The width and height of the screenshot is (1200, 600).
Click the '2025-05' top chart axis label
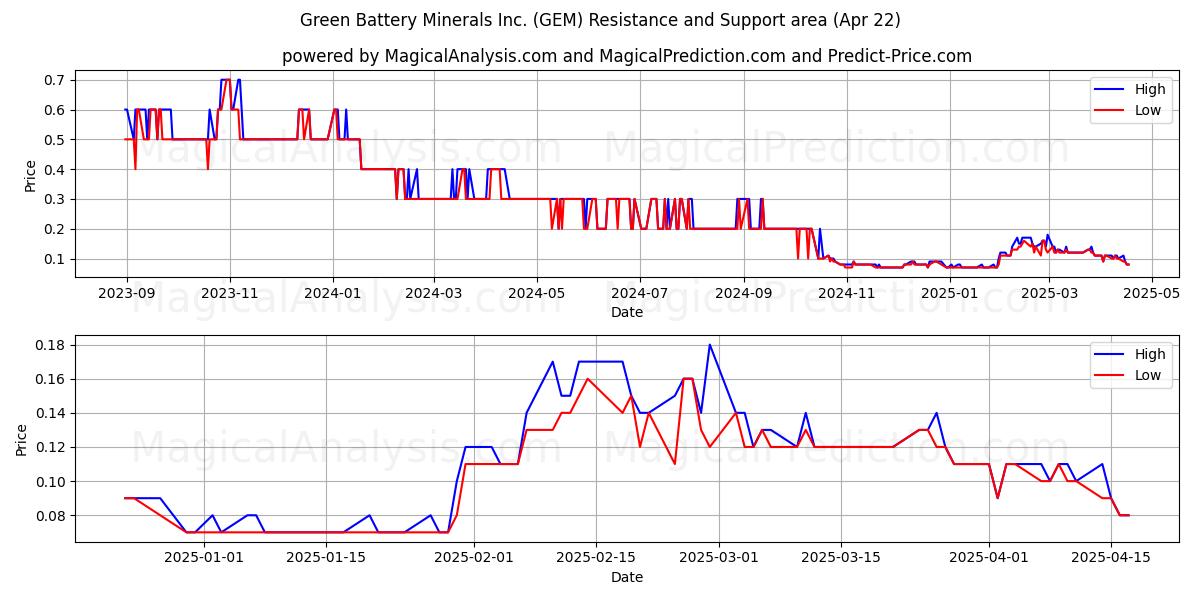[1152, 294]
